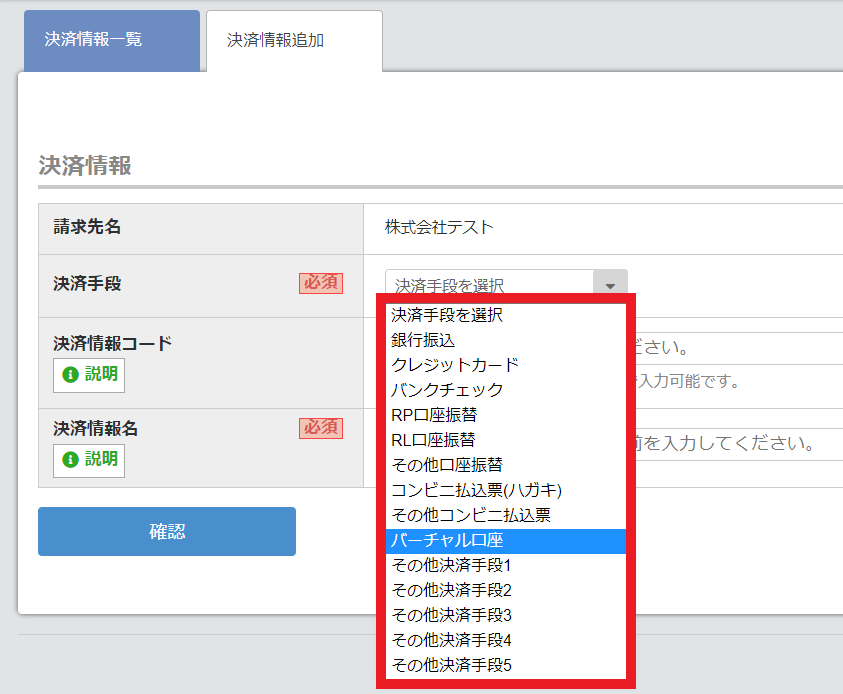
Task: Choose クレジットカード payment option
Action: click(455, 365)
